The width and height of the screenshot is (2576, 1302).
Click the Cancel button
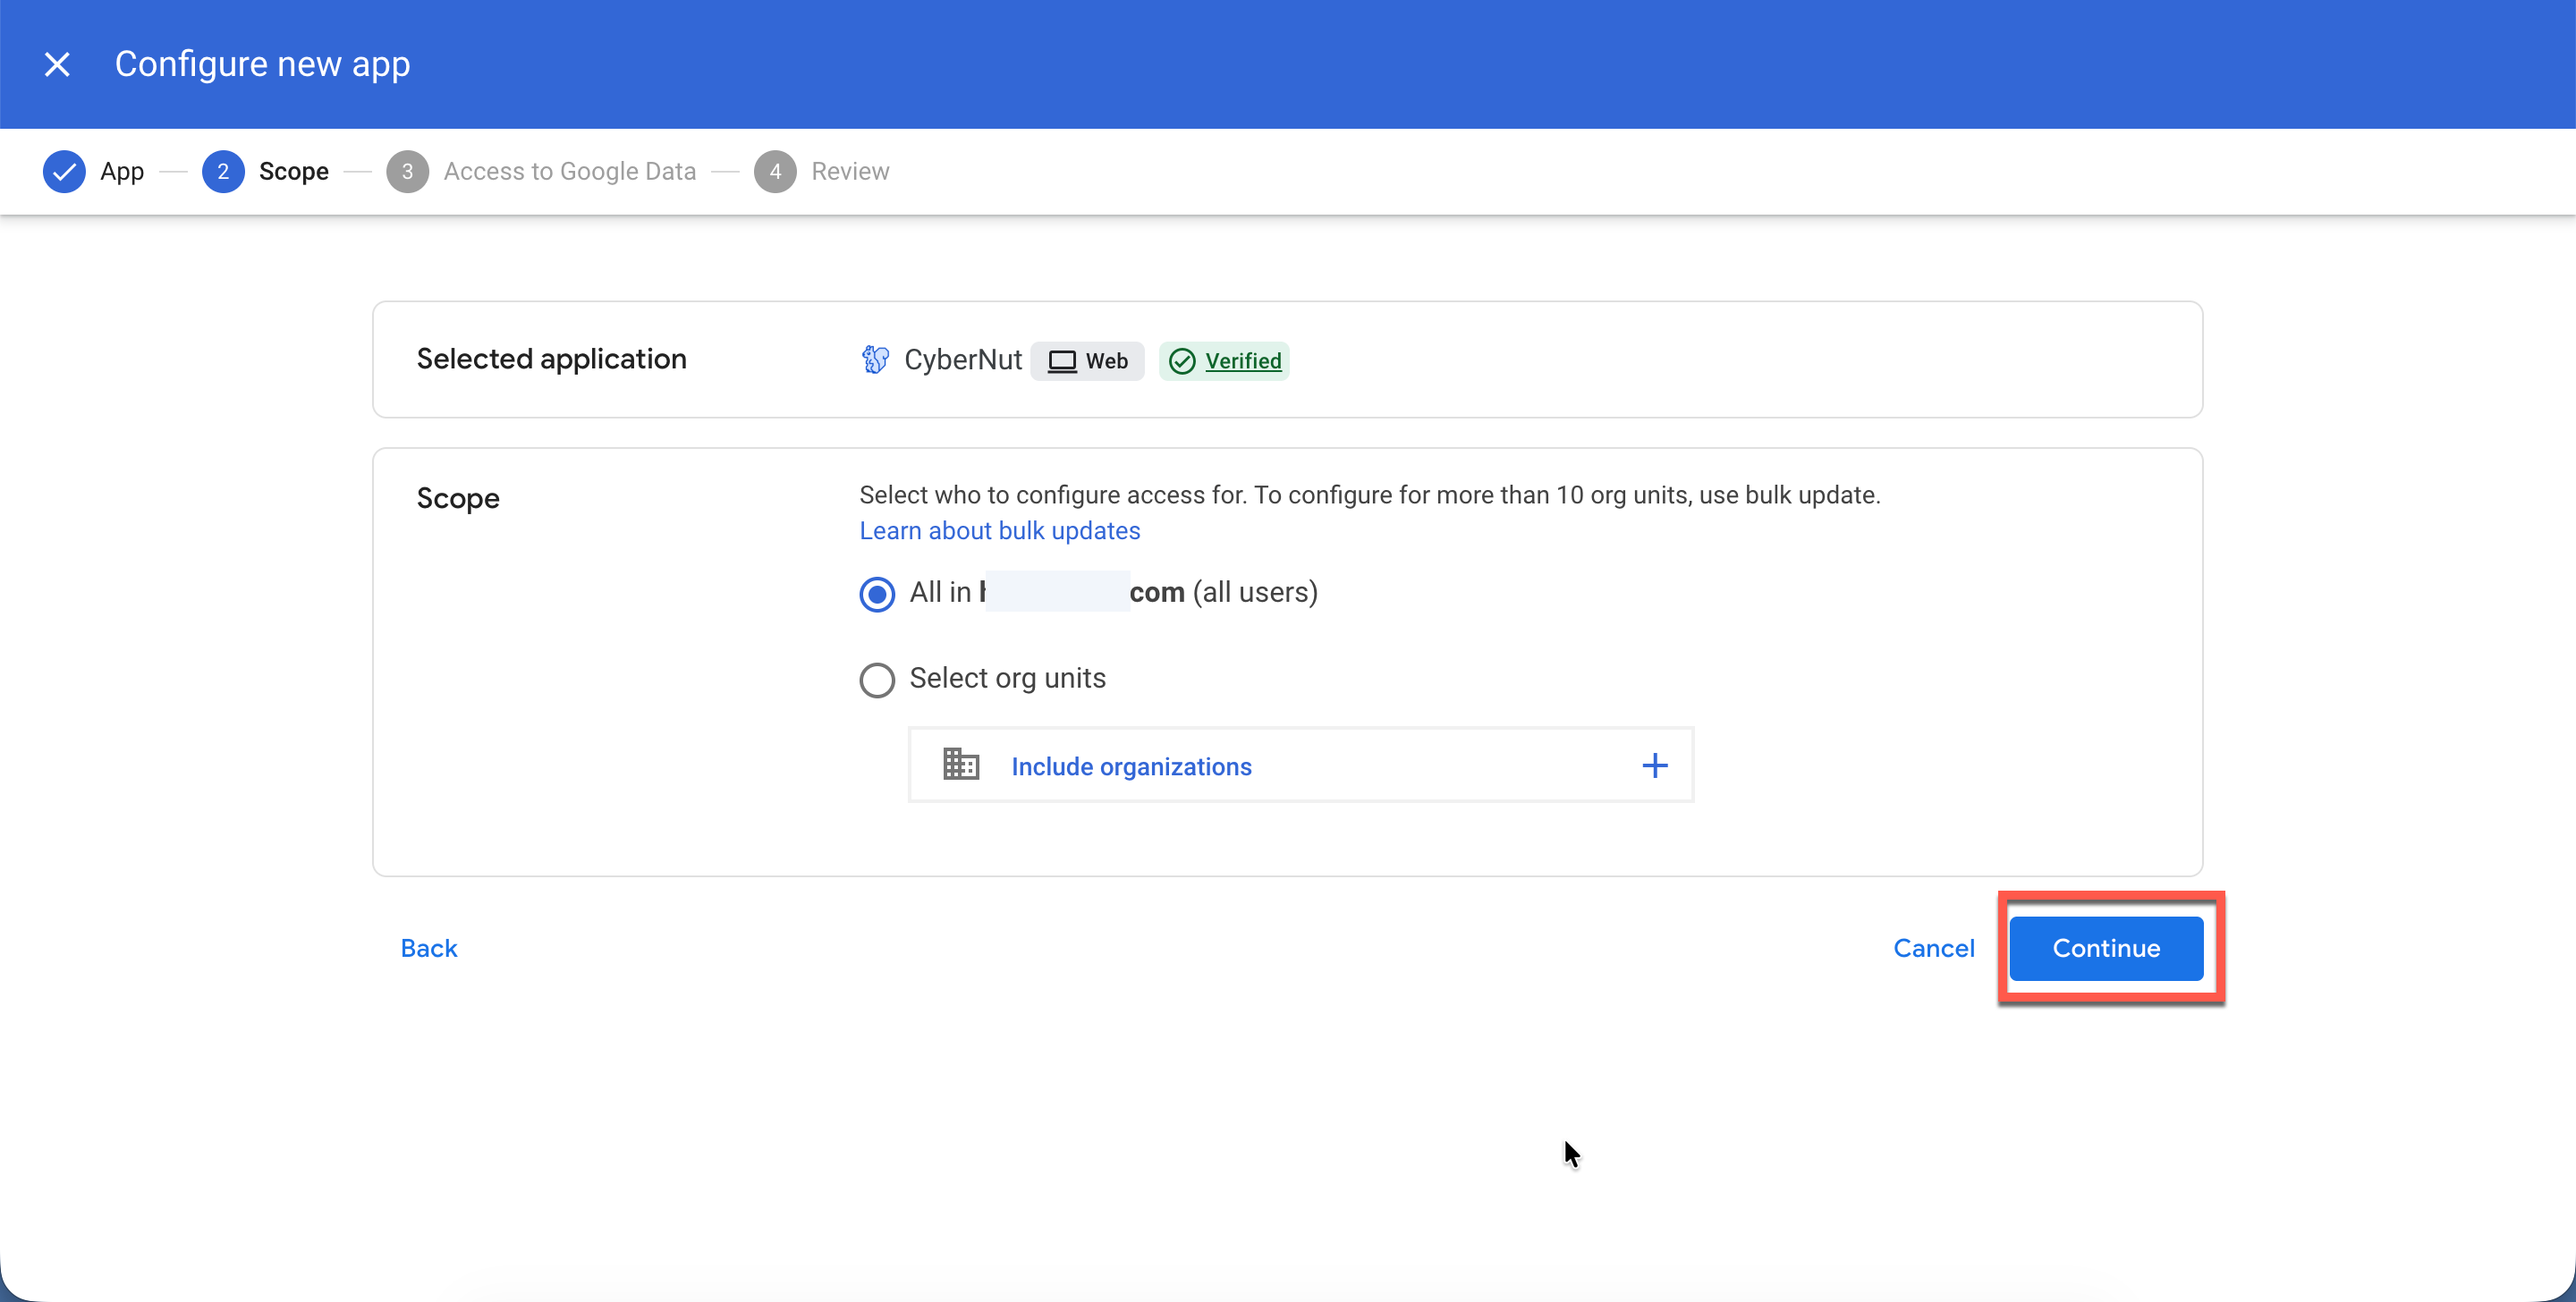(x=1933, y=948)
